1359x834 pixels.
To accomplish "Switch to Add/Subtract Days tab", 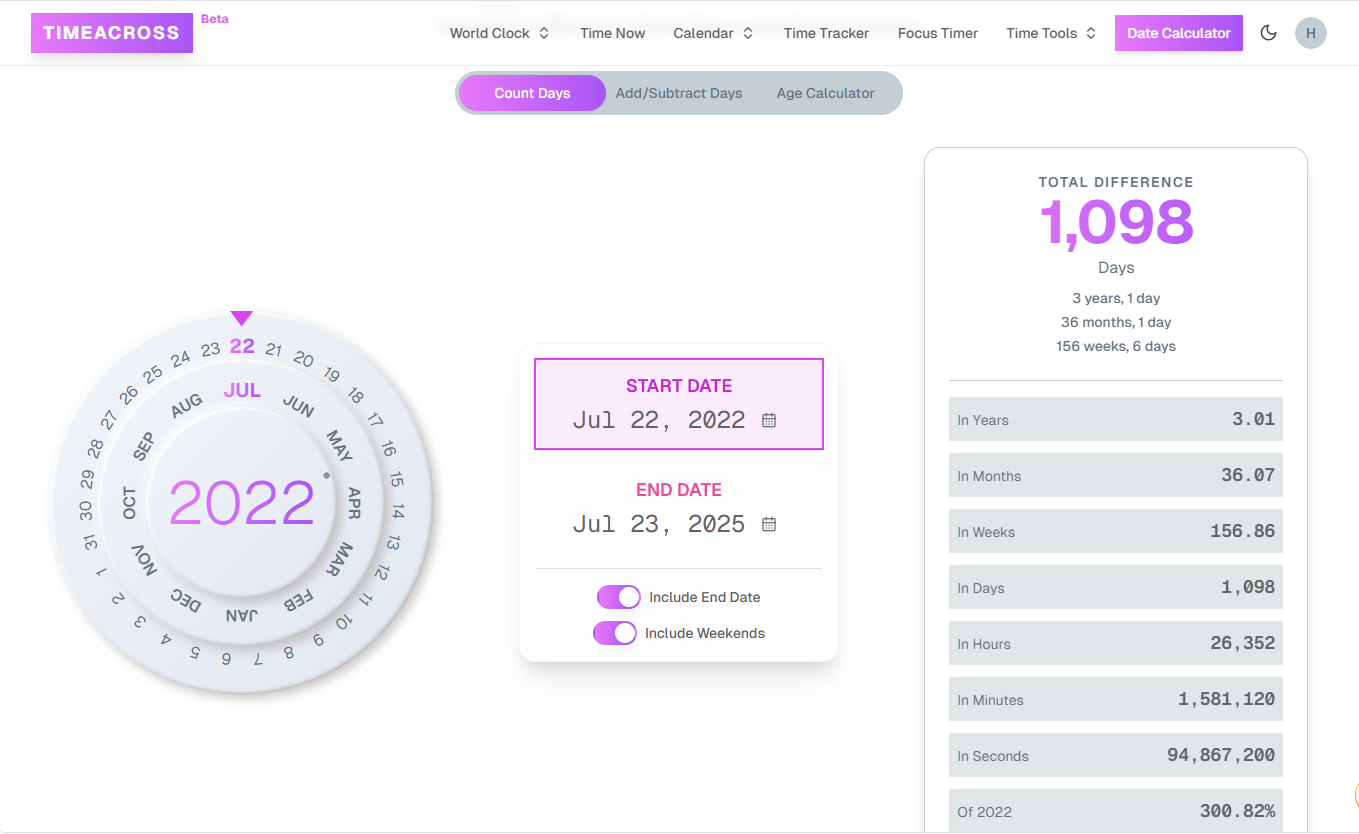I will click(x=679, y=93).
